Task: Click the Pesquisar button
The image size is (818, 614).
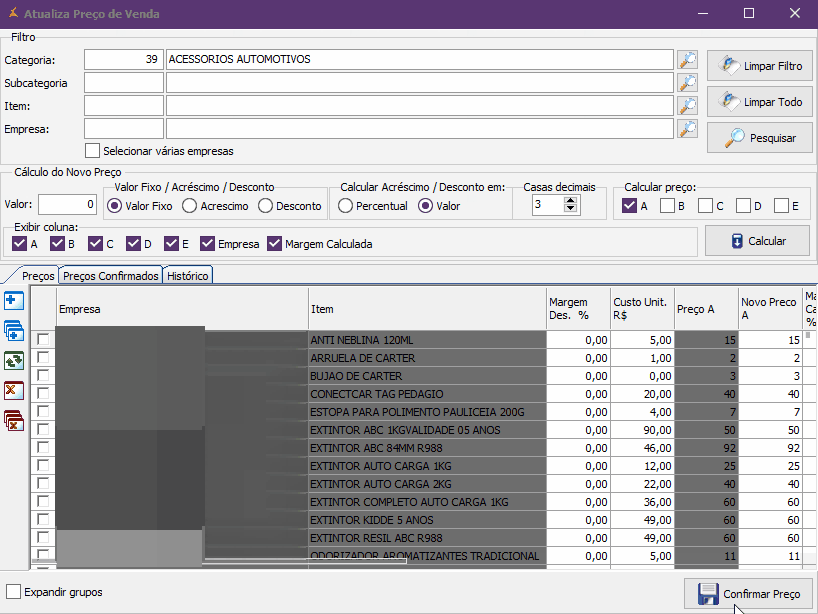Action: click(760, 138)
